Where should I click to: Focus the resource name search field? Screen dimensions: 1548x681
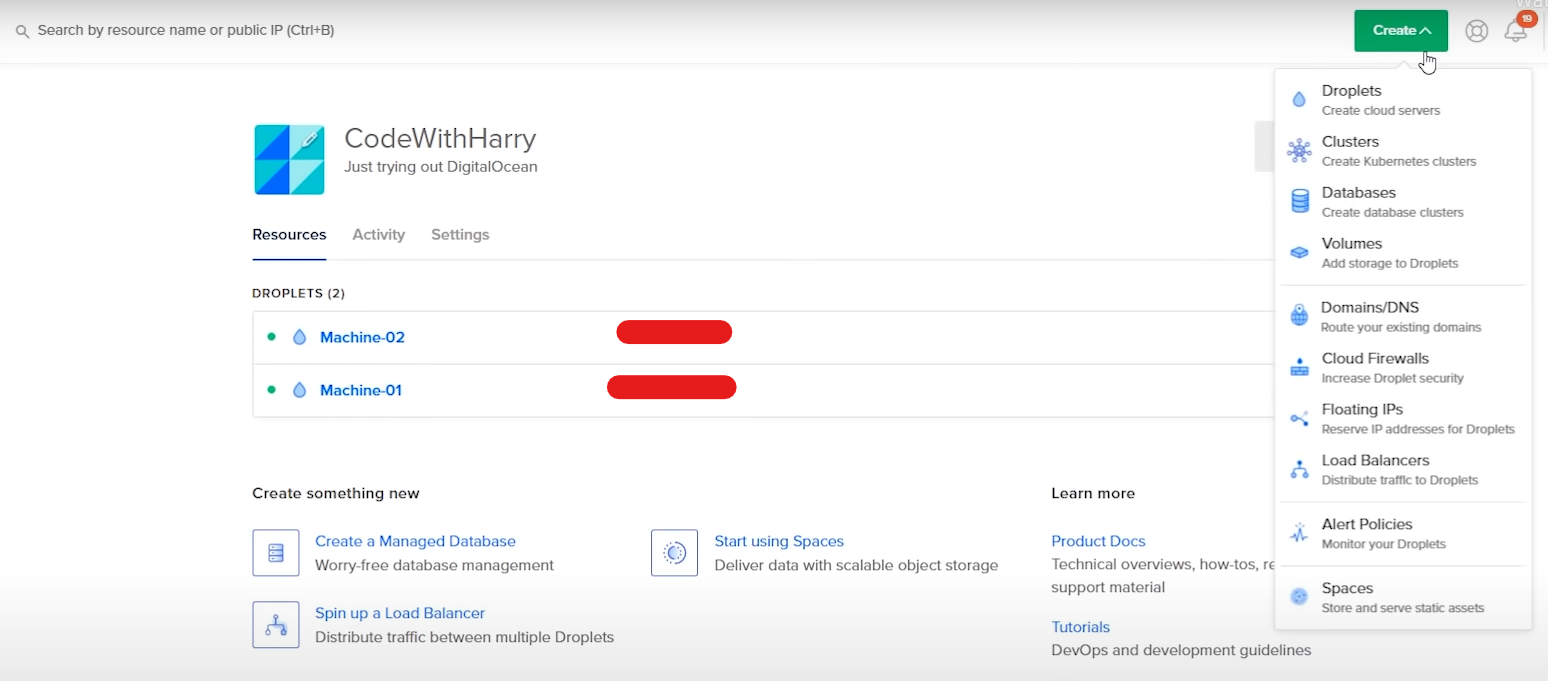click(x=186, y=31)
